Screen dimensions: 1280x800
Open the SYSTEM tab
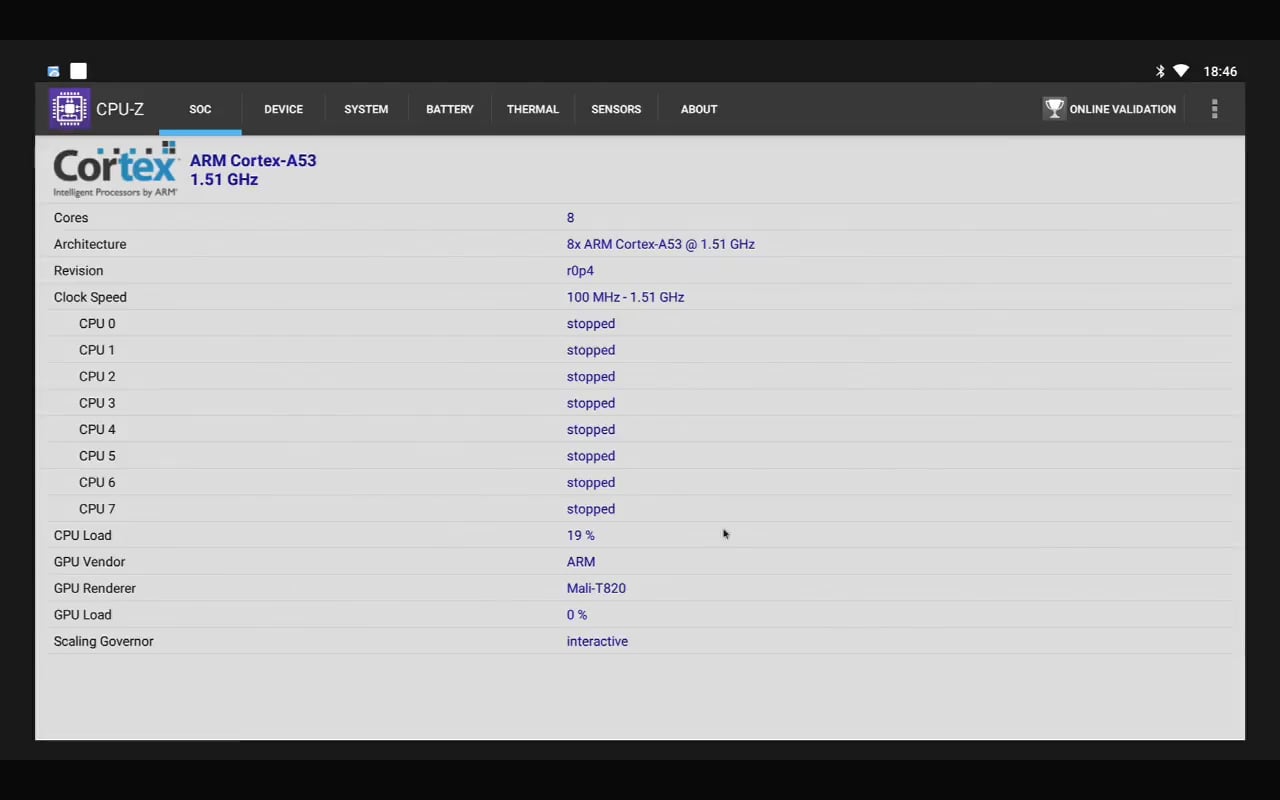pos(366,109)
